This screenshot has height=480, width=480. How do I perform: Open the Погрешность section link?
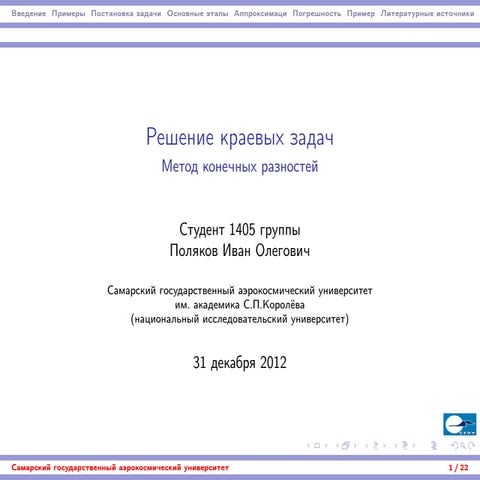(317, 14)
